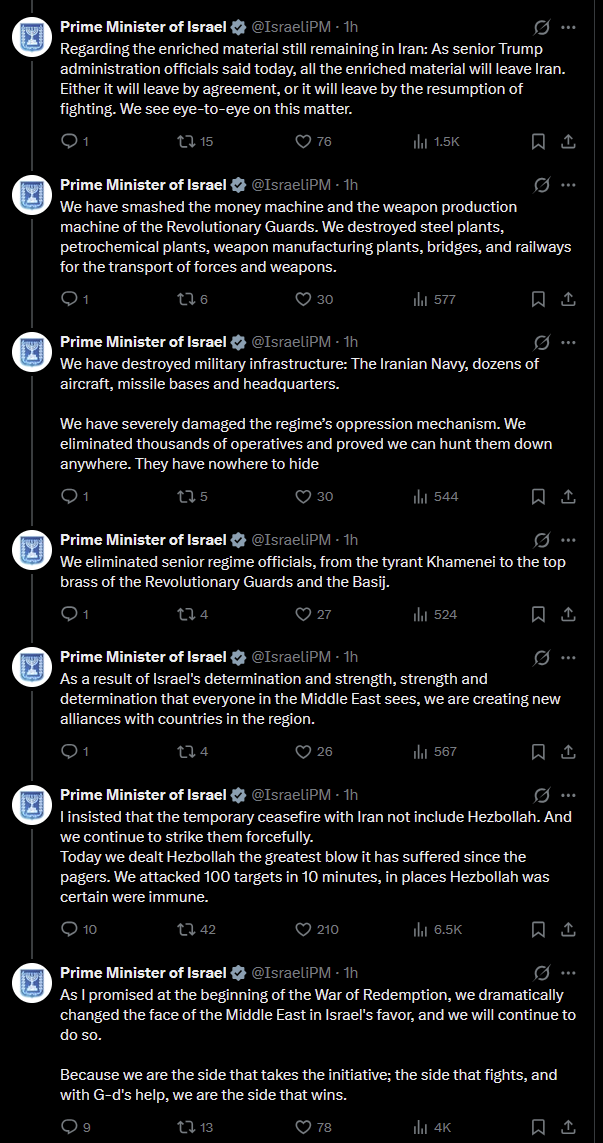The image size is (603, 1143).
Task: Bookmark the tweet mentioning tyrant Khamenei
Action: [x=538, y=614]
